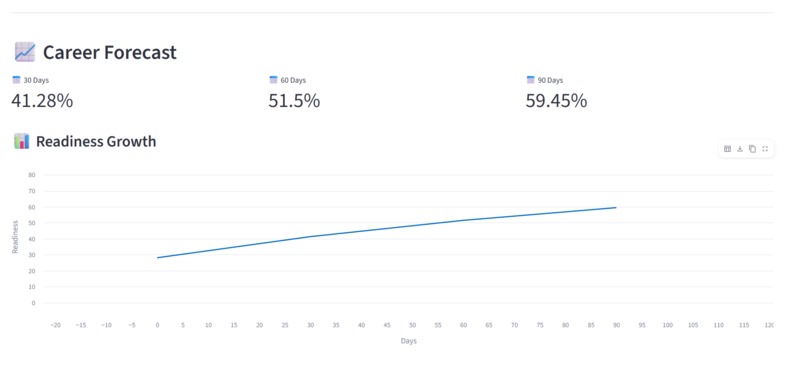Click the 60 tick label on the x-axis
806x369 pixels.
[463, 325]
